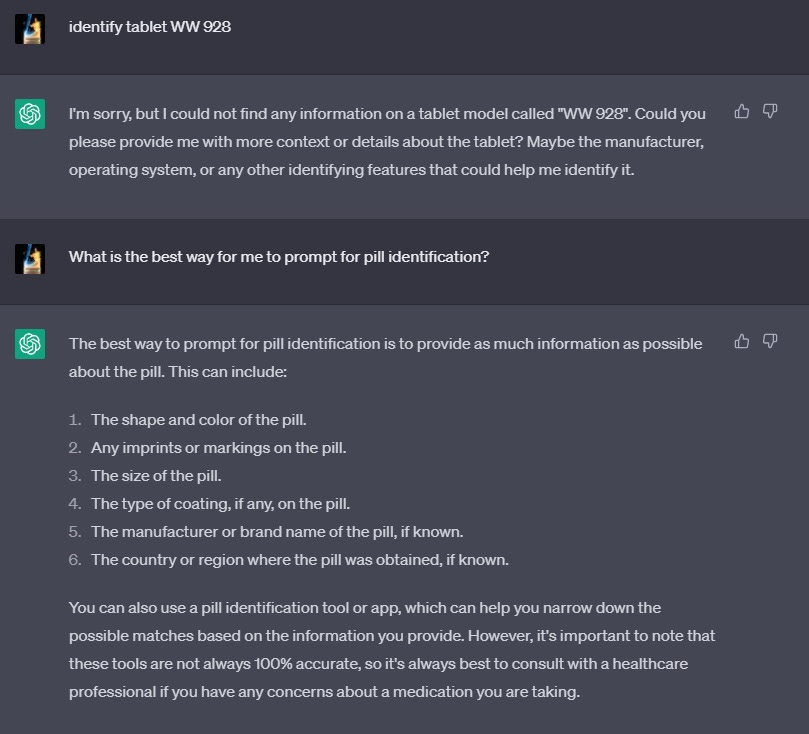The height and width of the screenshot is (734, 809).
Task: Click list item about country or region obtained
Action: point(300,560)
